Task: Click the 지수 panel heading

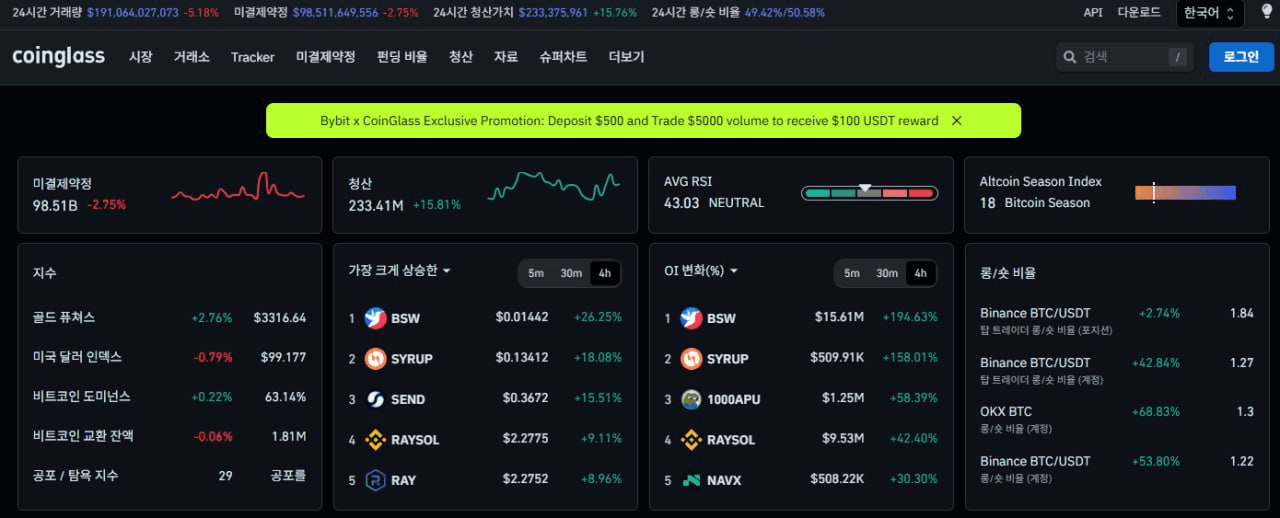Action: click(44, 273)
